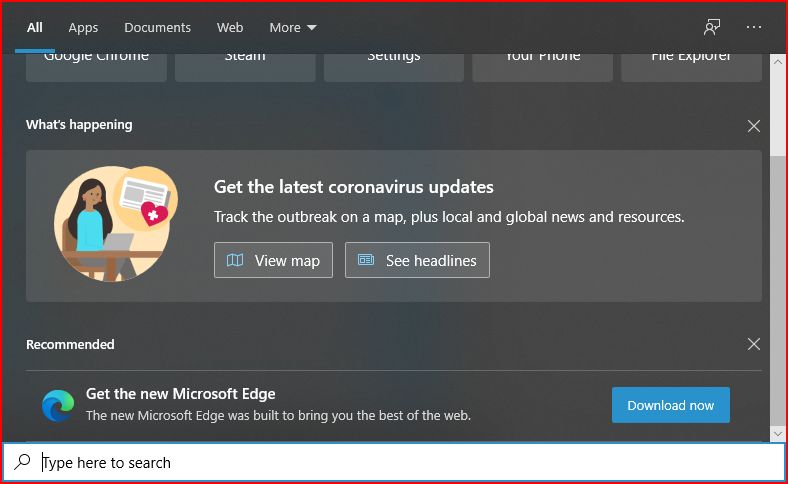Viewport: 788px width, 484px height.
Task: Click the scrollbar down arrow
Action: coord(777,434)
